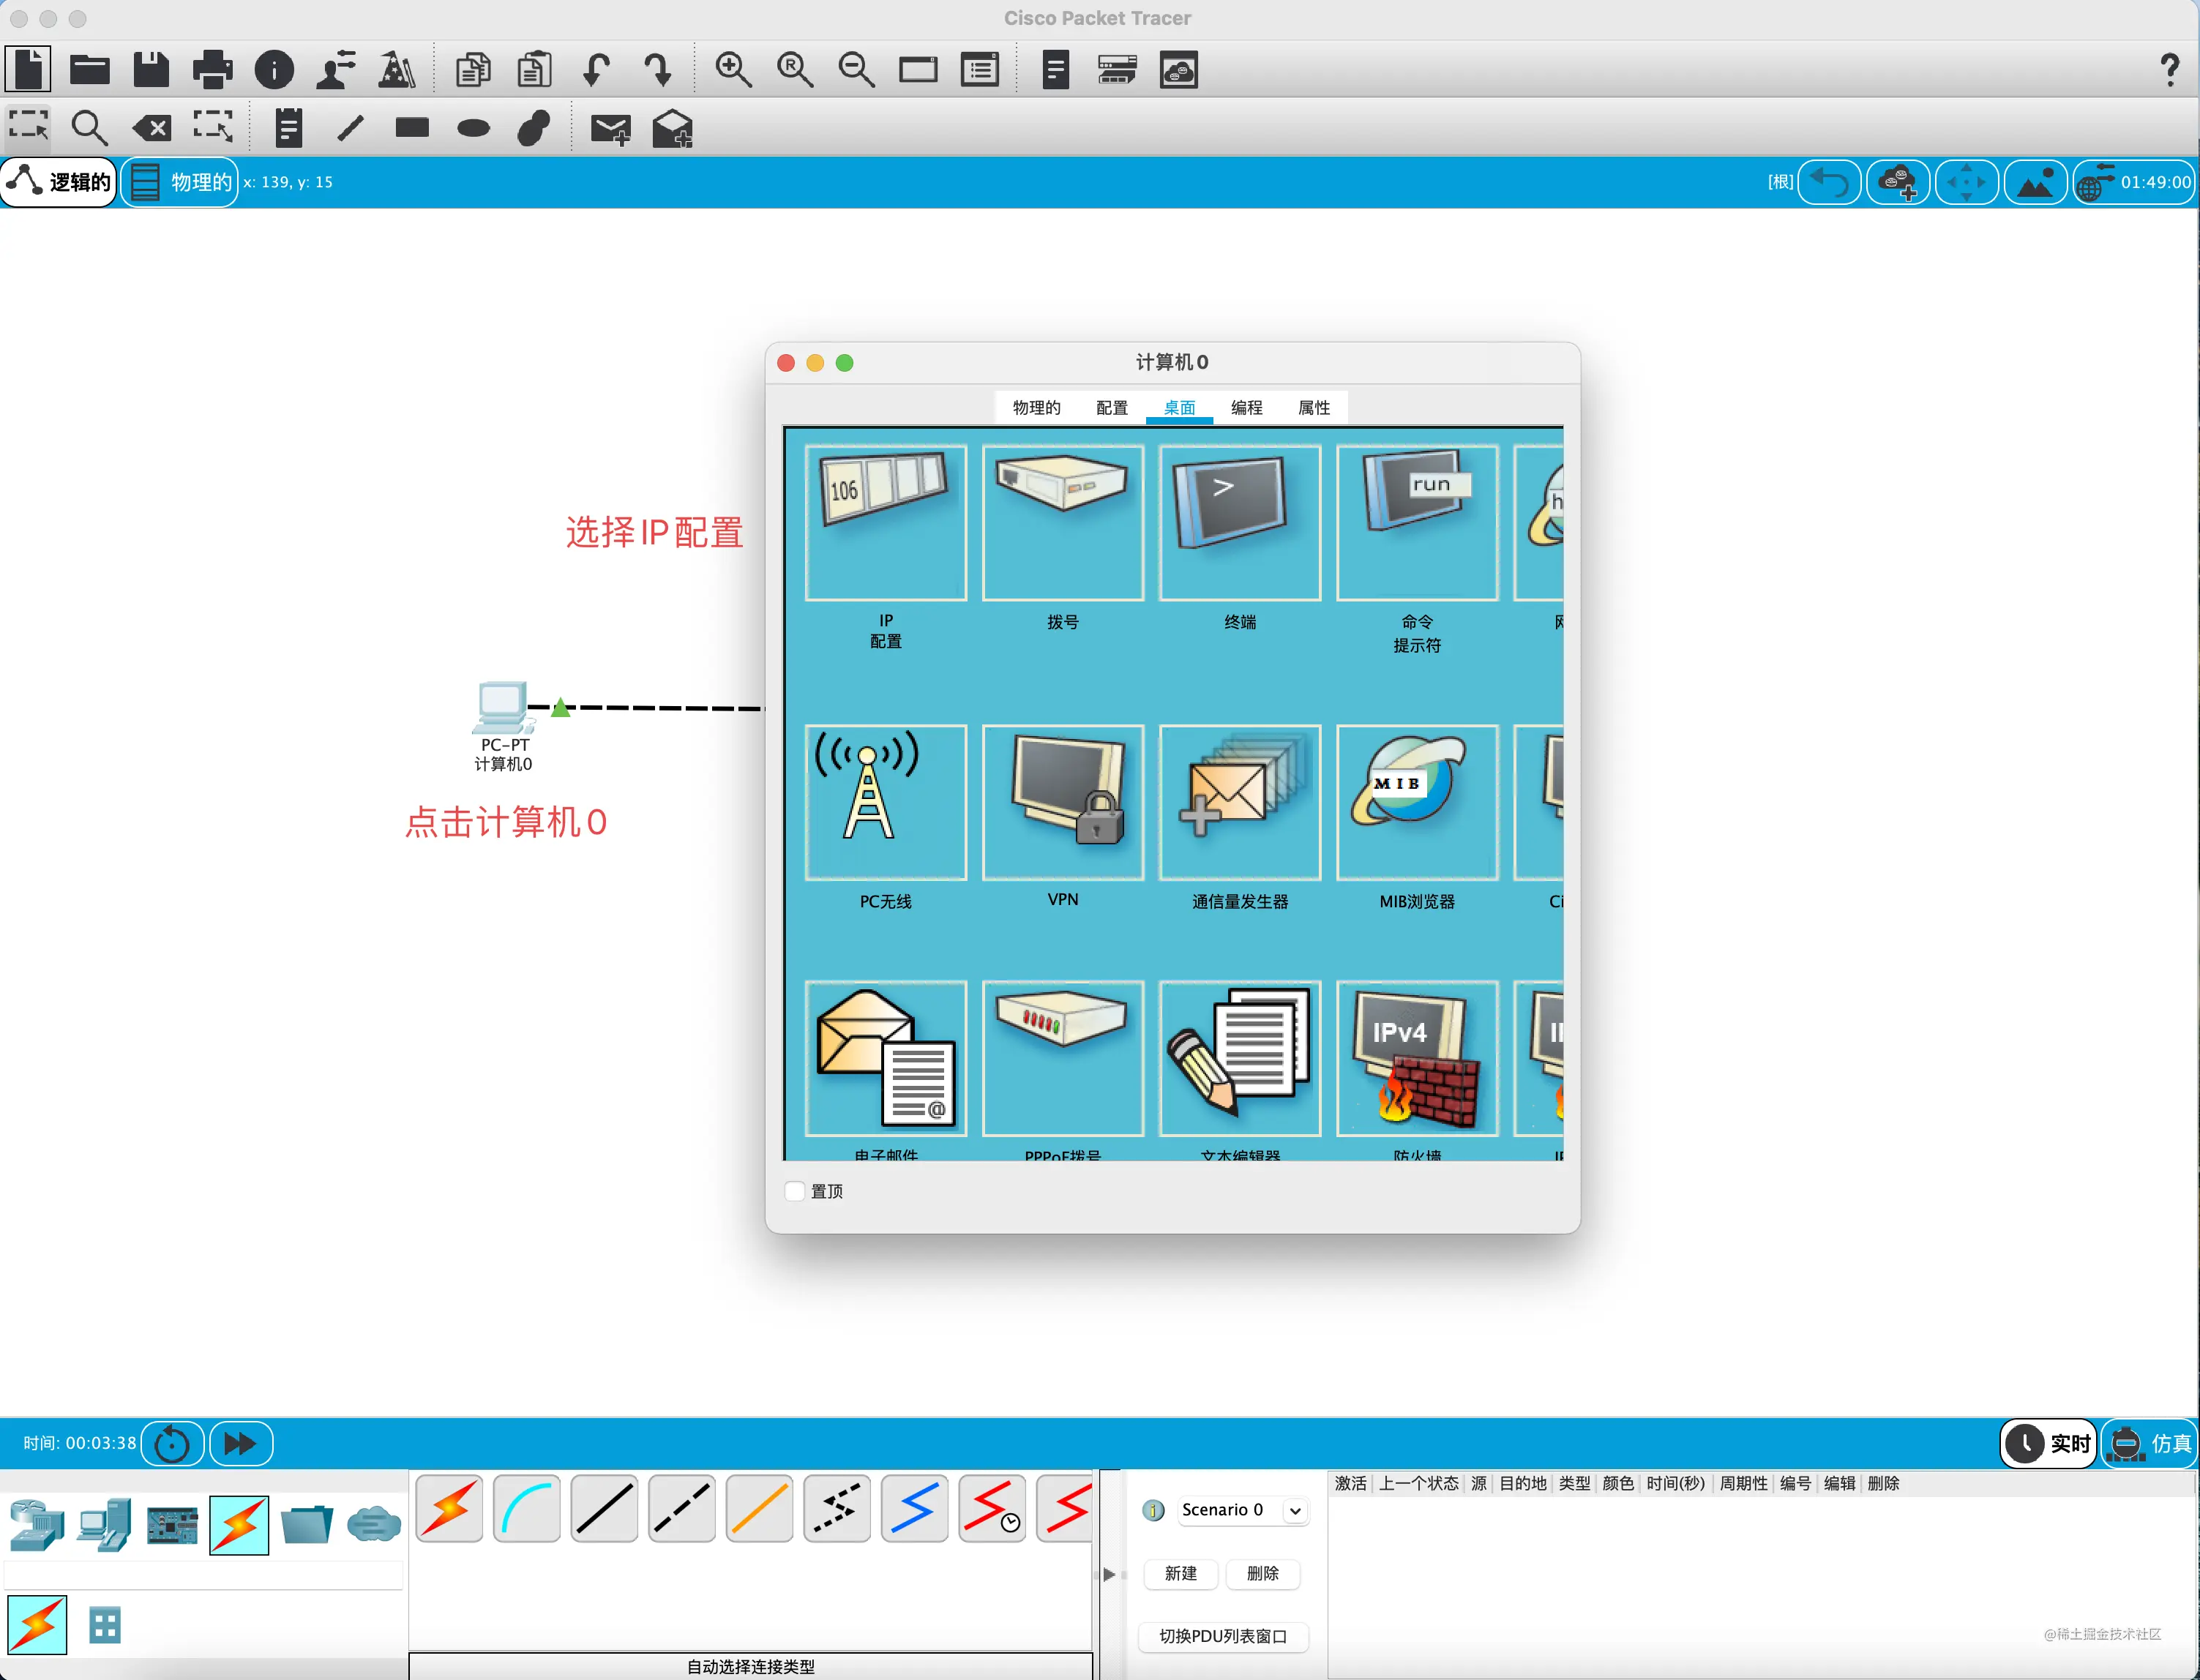
Task: Open 配置 tab in 计算机0 window
Action: 1112,407
